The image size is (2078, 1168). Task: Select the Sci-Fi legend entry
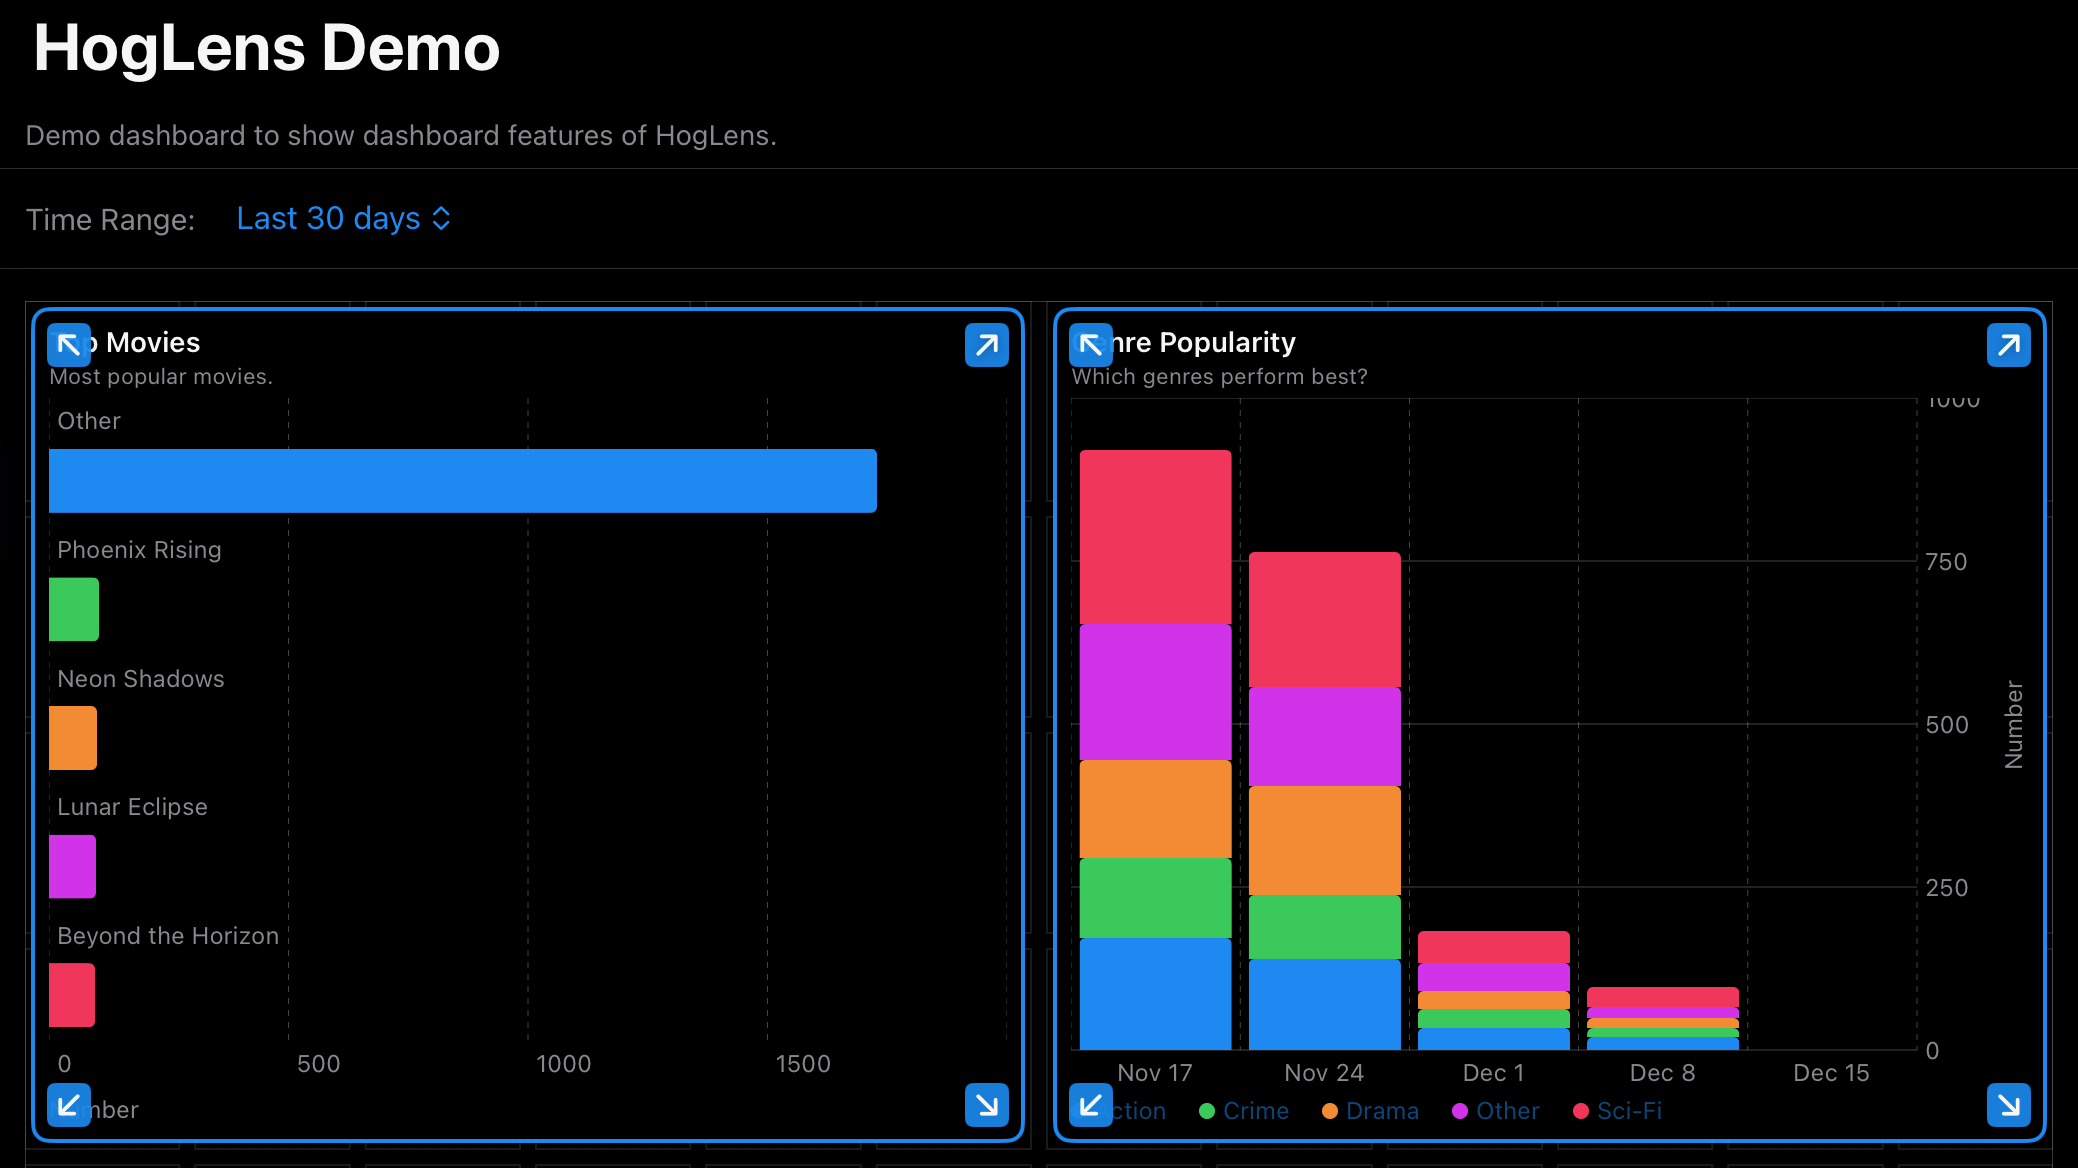click(x=1618, y=1111)
